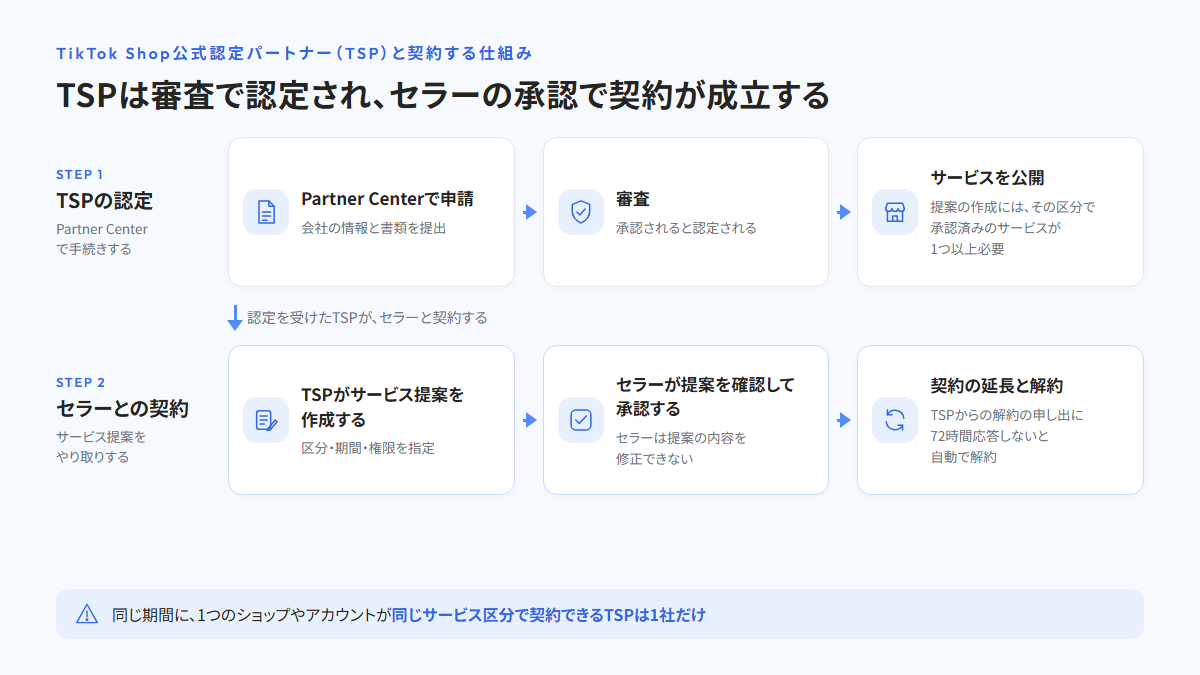Viewport: 1200px width, 675px height.
Task: Click the highlighted text '同じサービス区分で契約できるTSPは1社だけ'
Action: (548, 615)
